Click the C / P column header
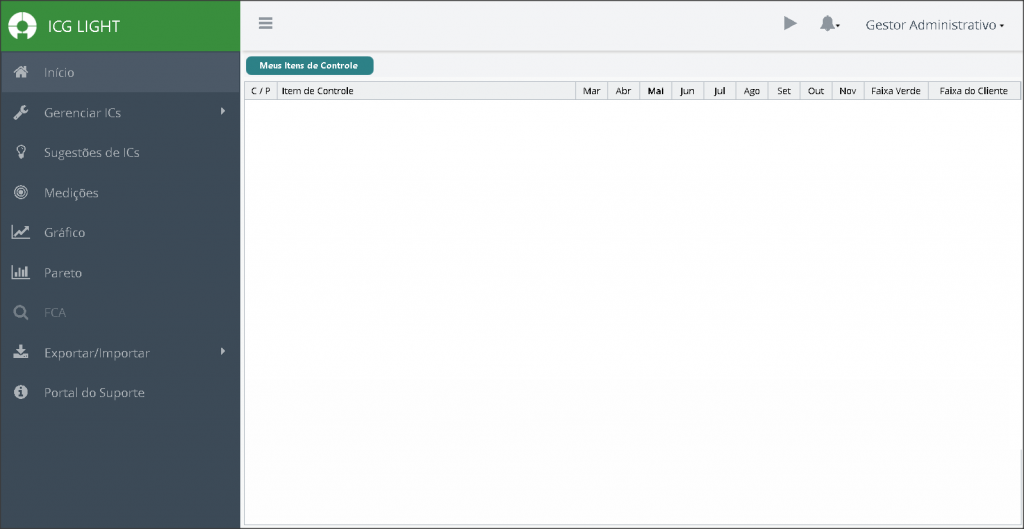Viewport: 1024px width, 529px height. (x=261, y=91)
